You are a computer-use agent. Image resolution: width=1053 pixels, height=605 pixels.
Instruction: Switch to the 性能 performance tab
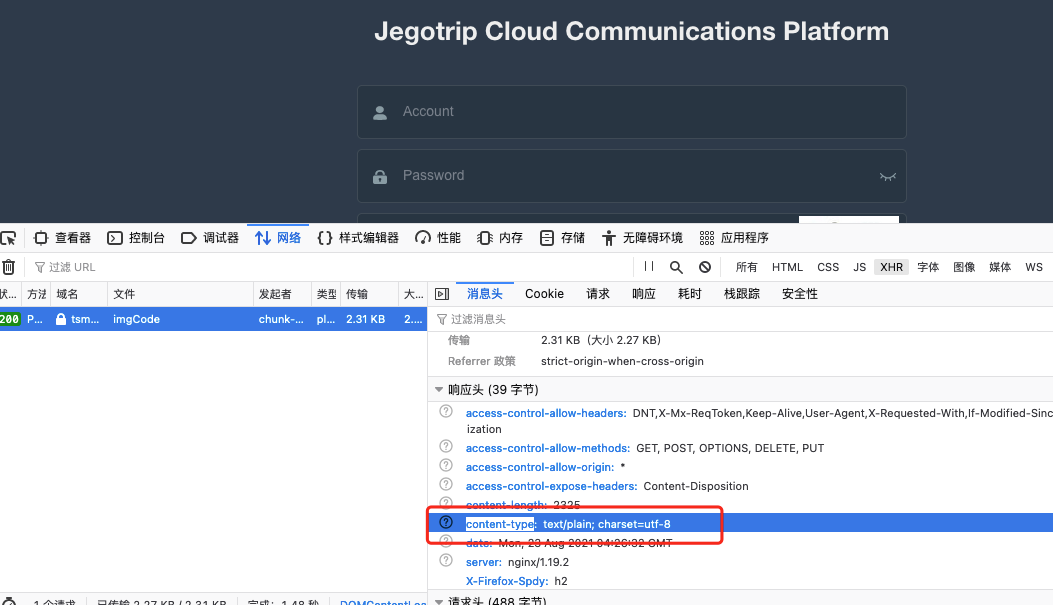438,238
